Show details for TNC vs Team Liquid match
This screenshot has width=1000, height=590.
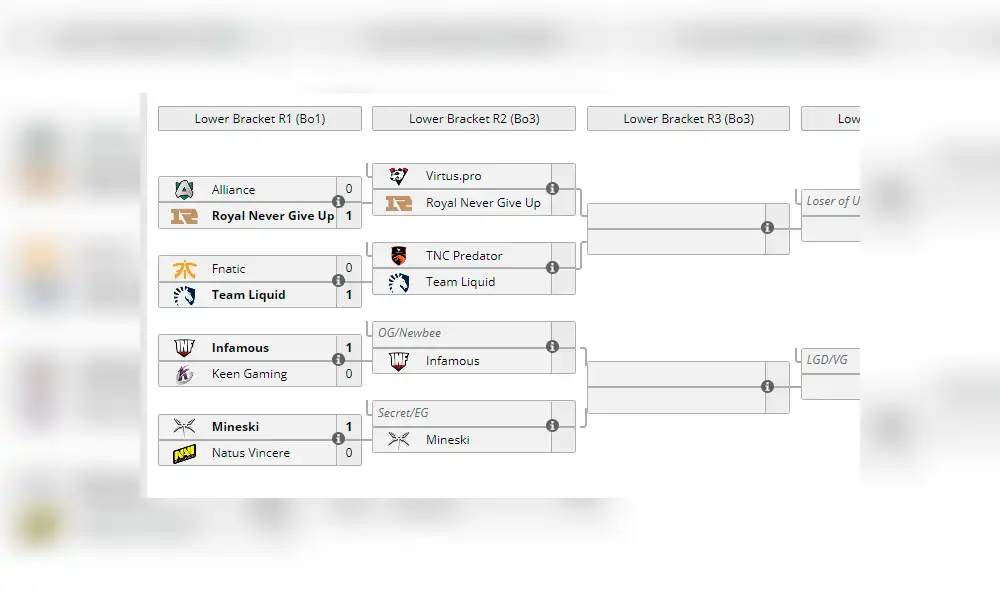pos(552,268)
